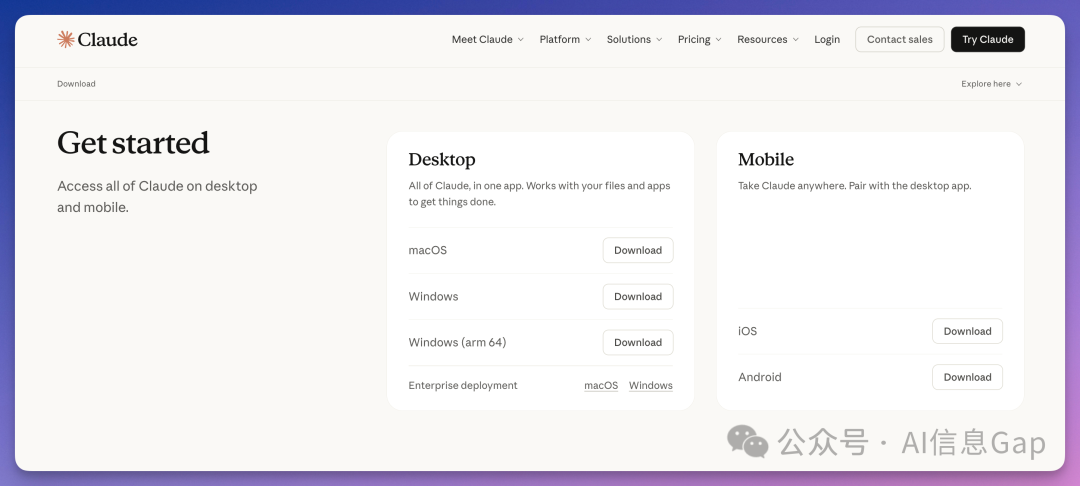Open Windows enterprise deployment link
The image size is (1080, 486).
point(650,386)
